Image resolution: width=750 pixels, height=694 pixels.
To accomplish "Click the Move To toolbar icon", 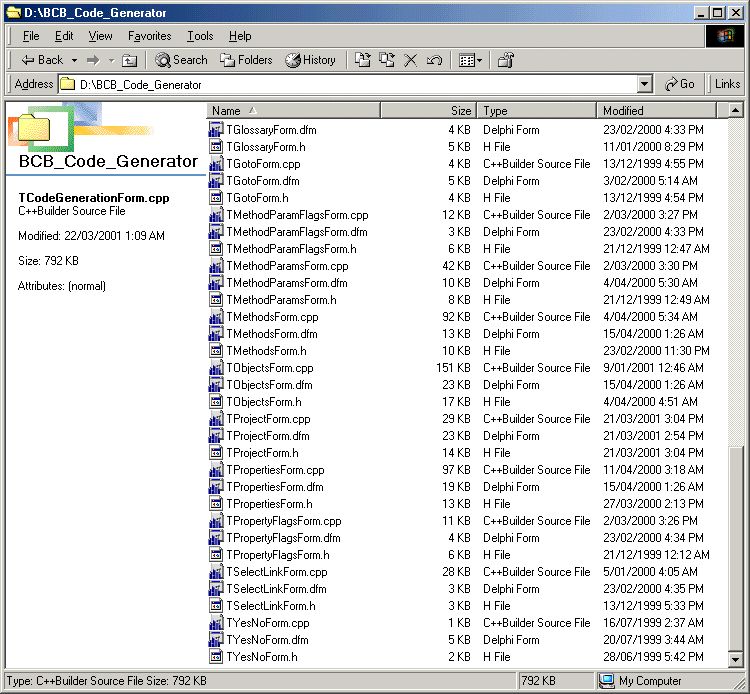I will tap(363, 60).
